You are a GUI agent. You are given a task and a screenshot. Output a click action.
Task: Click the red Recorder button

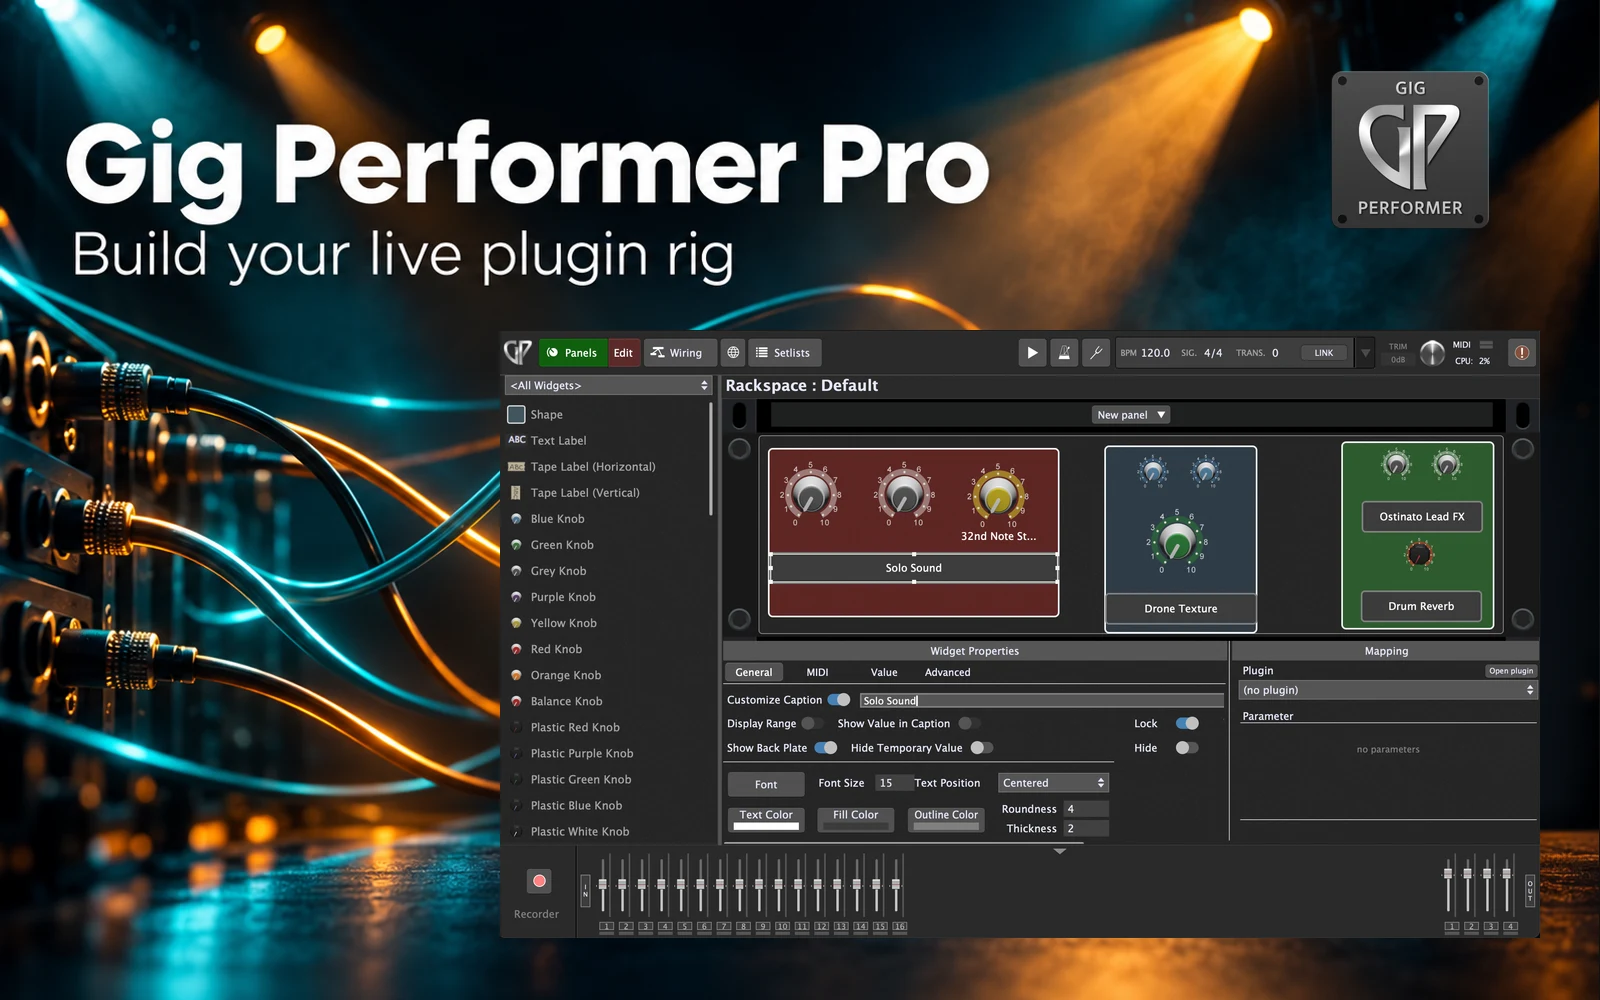tap(539, 881)
